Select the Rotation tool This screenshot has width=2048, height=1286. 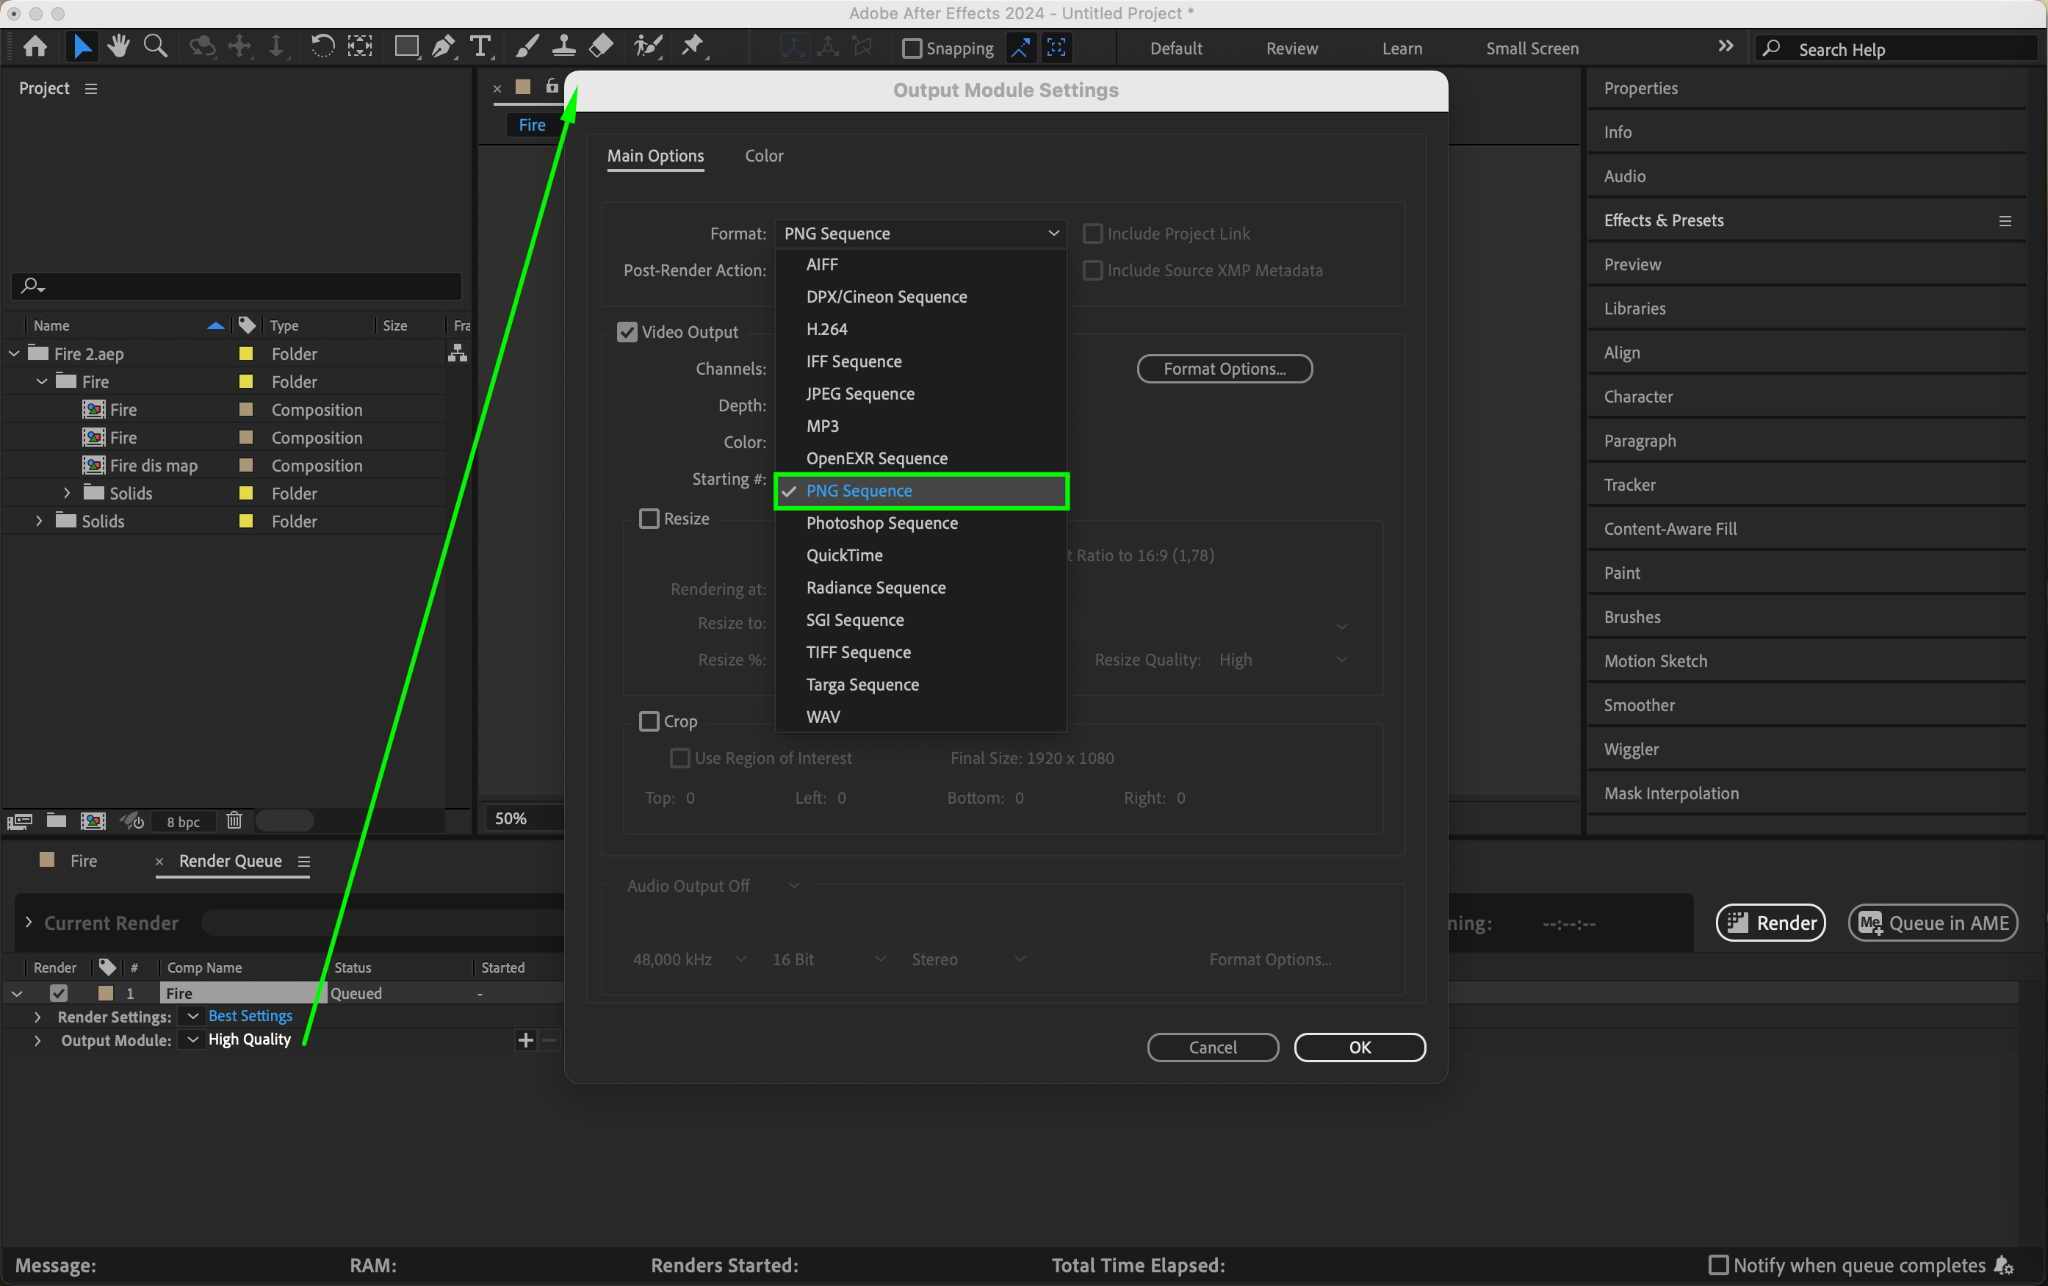point(322,46)
